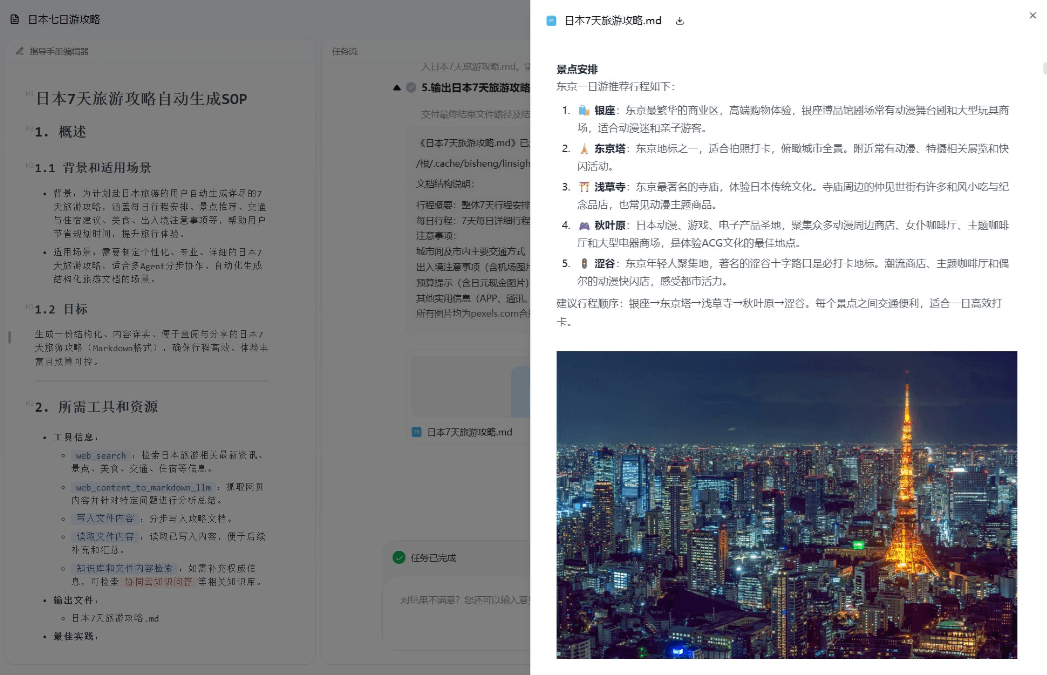This screenshot has width=1047, height=675.
Task: Click the preview panel vertical scrollbar
Action: click(1043, 70)
